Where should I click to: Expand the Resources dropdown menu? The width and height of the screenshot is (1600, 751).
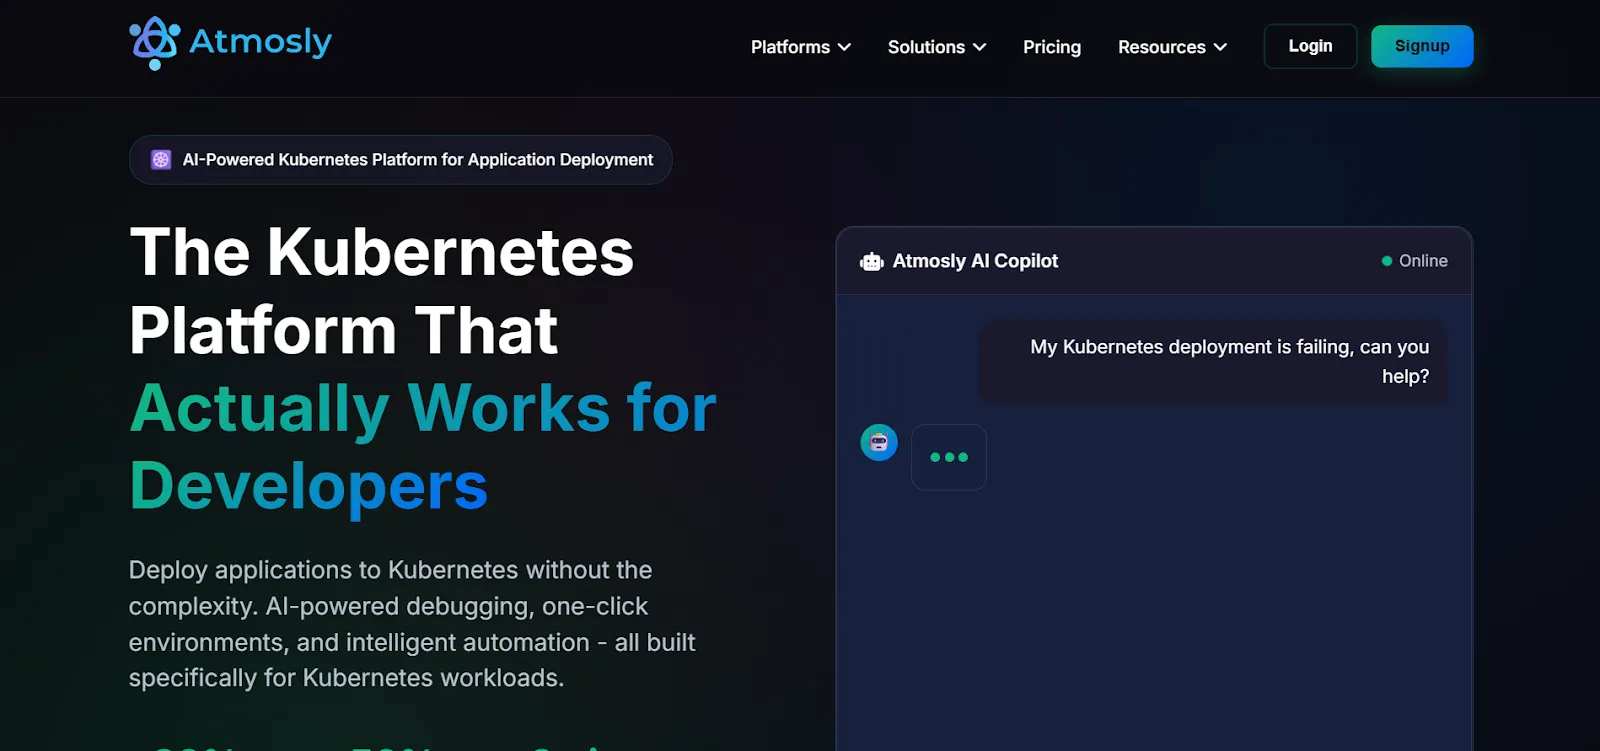coord(1172,47)
